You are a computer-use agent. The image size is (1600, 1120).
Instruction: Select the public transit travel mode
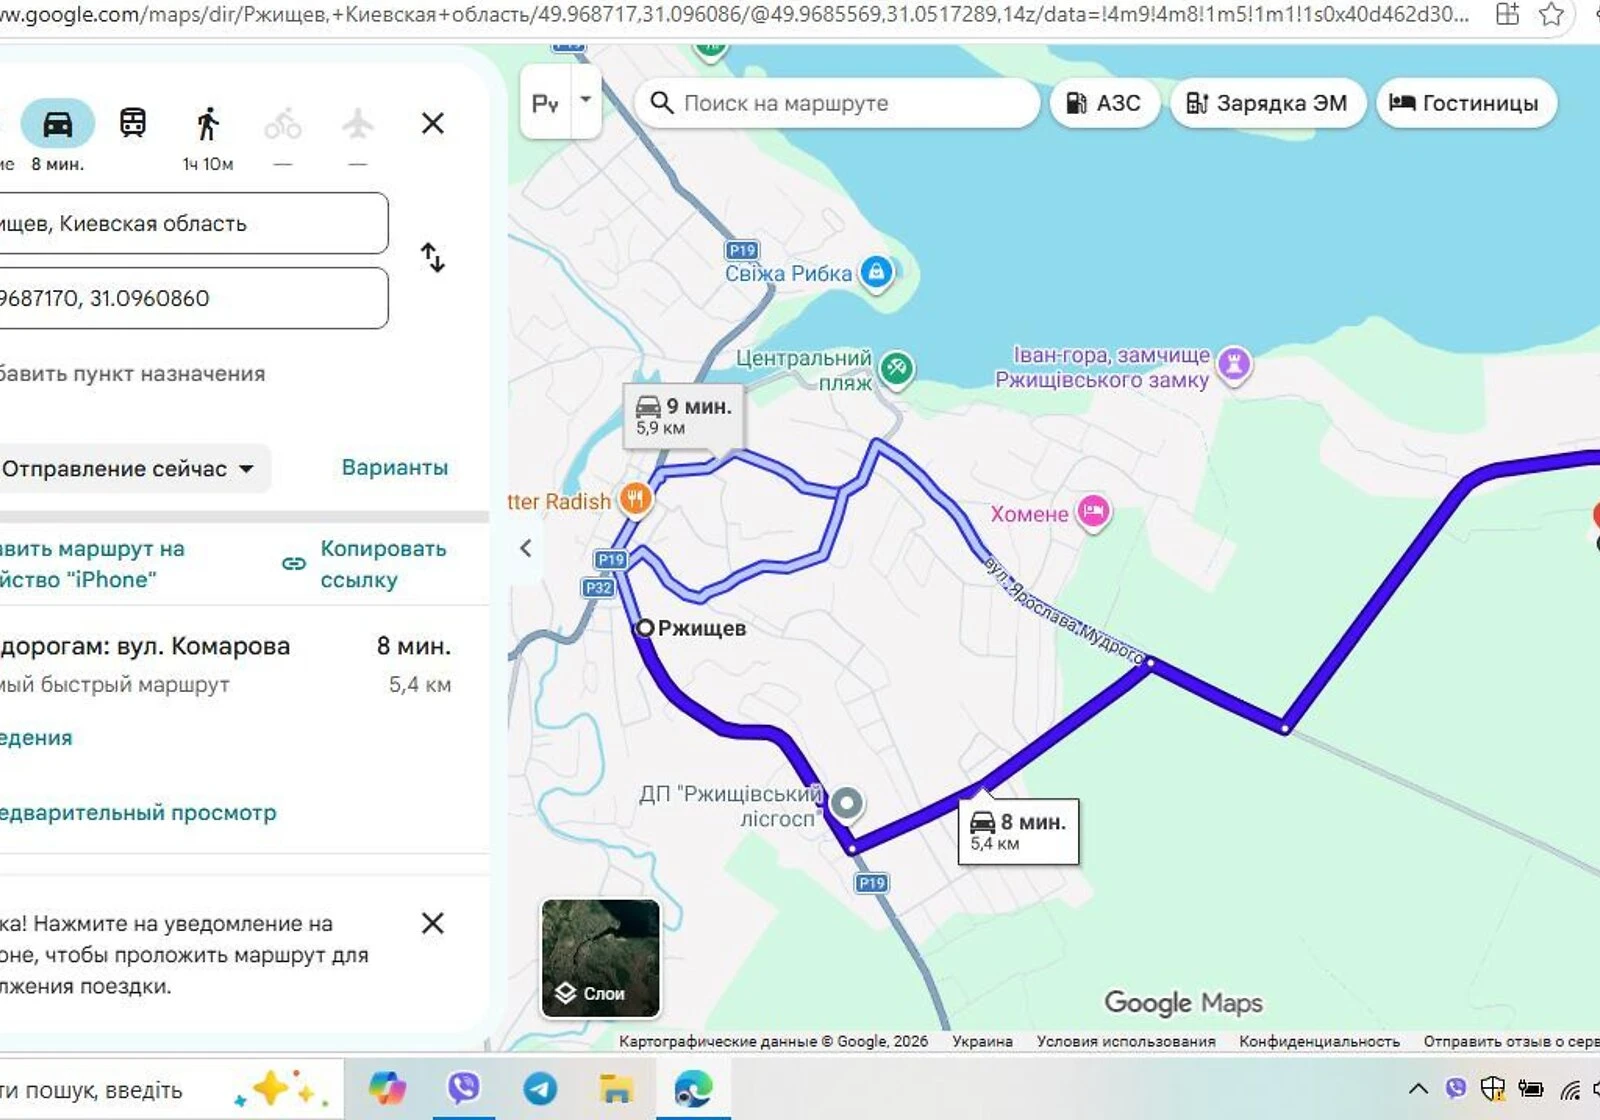click(133, 123)
